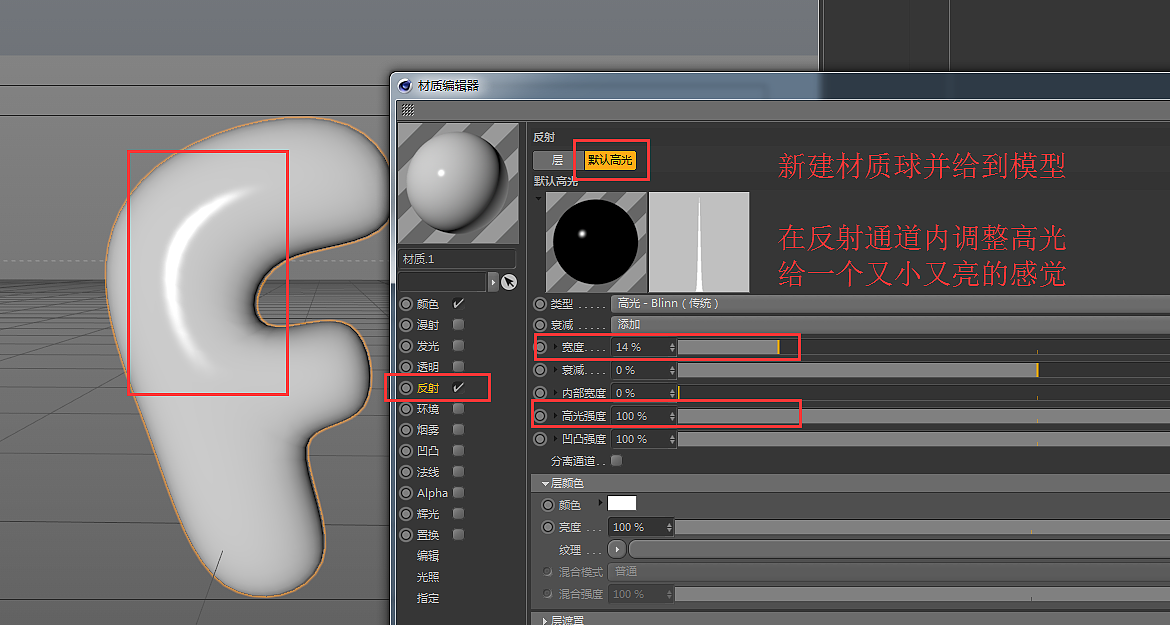This screenshot has width=1170, height=625.
Task: Open the 衰减 dropdown showing 添加
Action: [x=890, y=324]
